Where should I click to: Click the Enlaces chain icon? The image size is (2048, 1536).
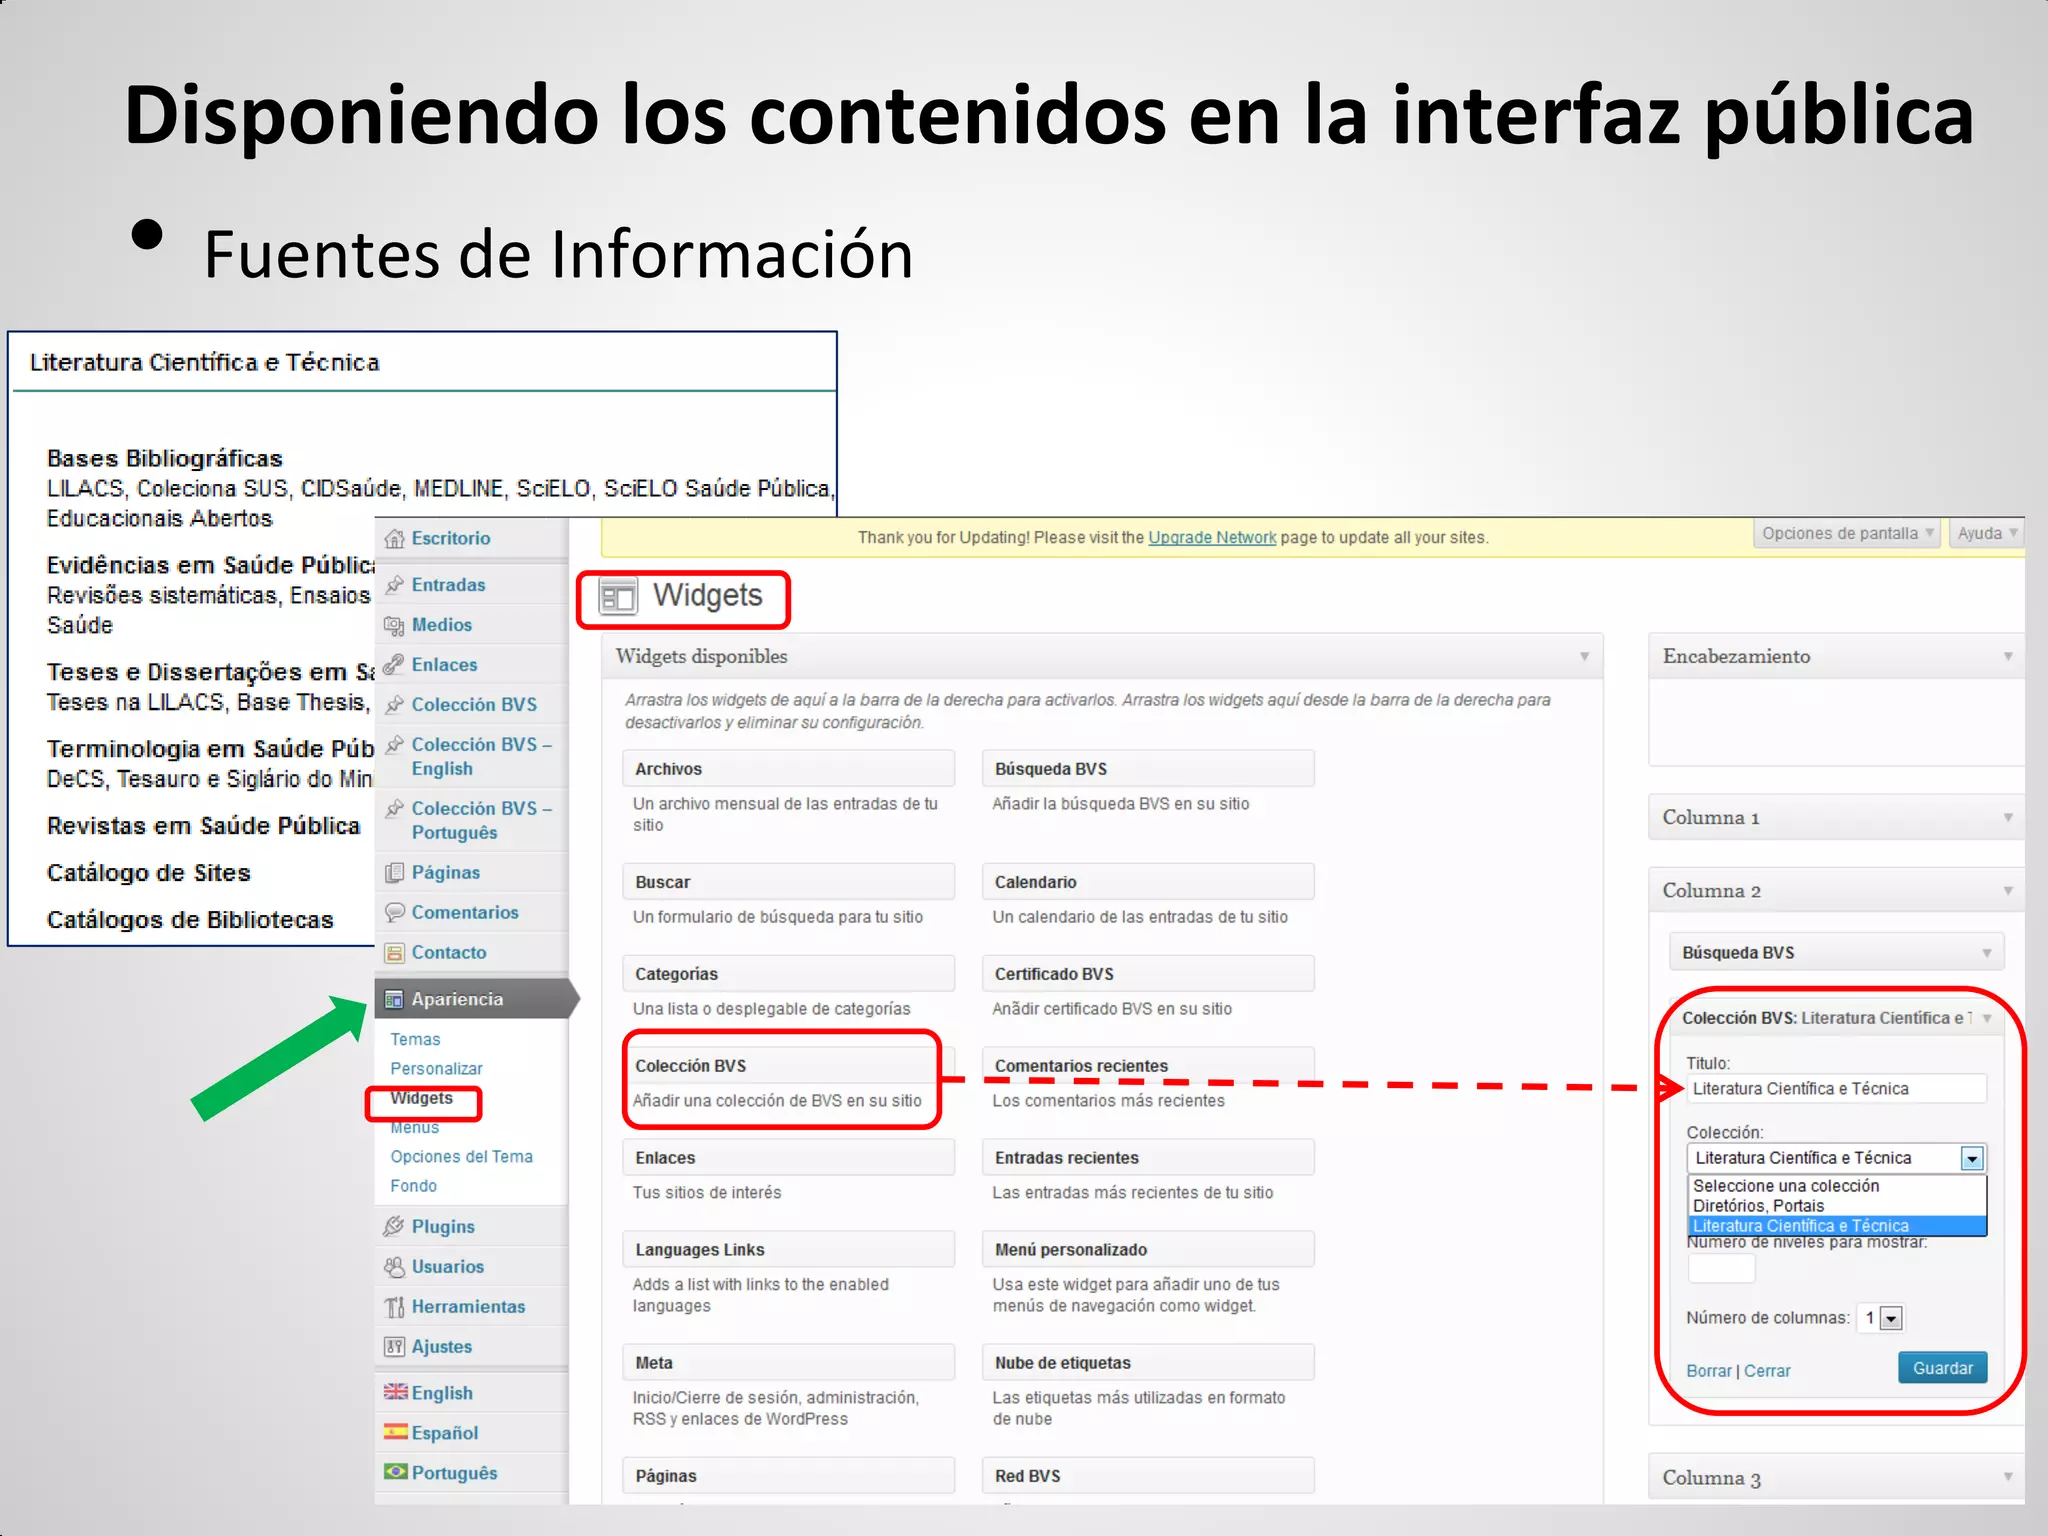[395, 664]
